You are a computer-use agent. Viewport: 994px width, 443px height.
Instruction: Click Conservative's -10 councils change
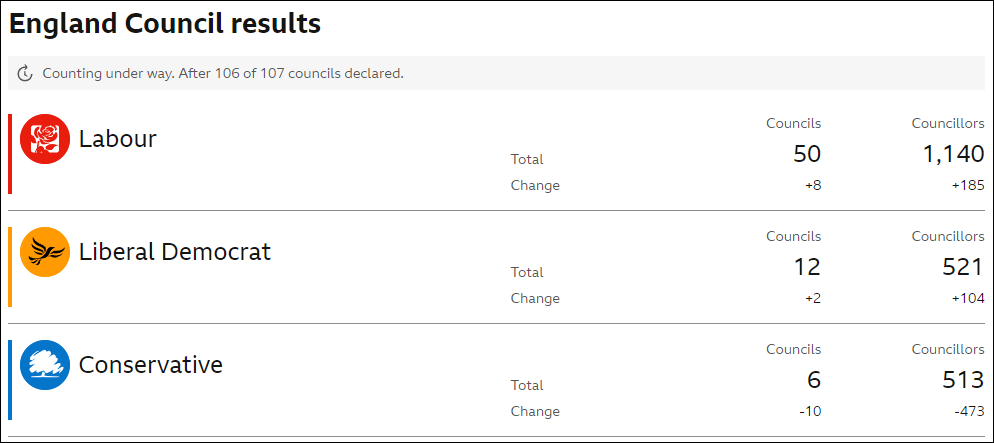(810, 411)
